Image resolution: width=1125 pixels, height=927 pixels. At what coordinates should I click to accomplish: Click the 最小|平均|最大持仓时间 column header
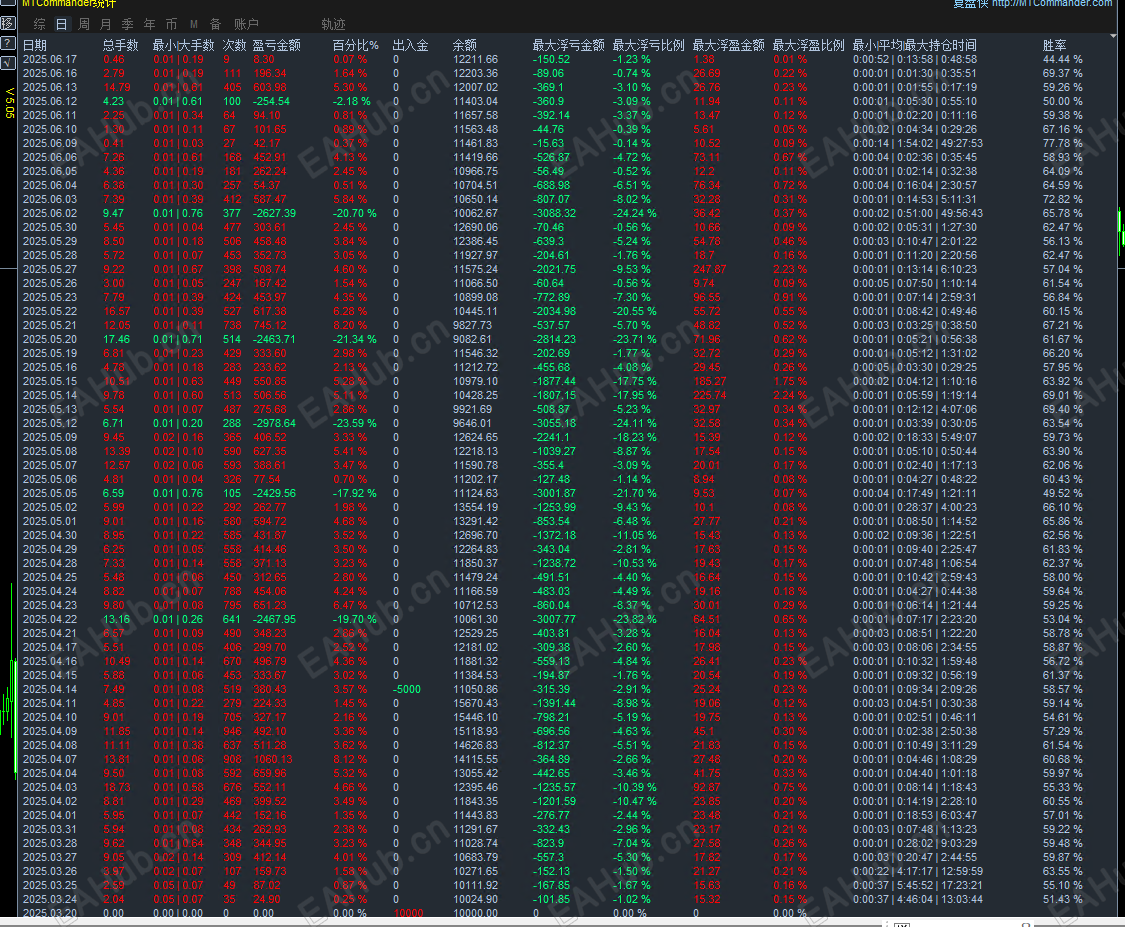[x=914, y=45]
